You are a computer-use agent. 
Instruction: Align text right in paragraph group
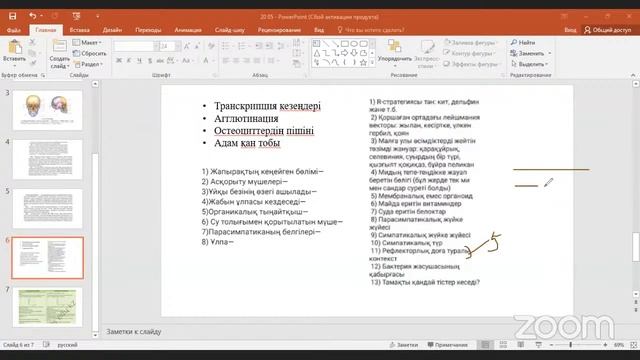coord(246,61)
